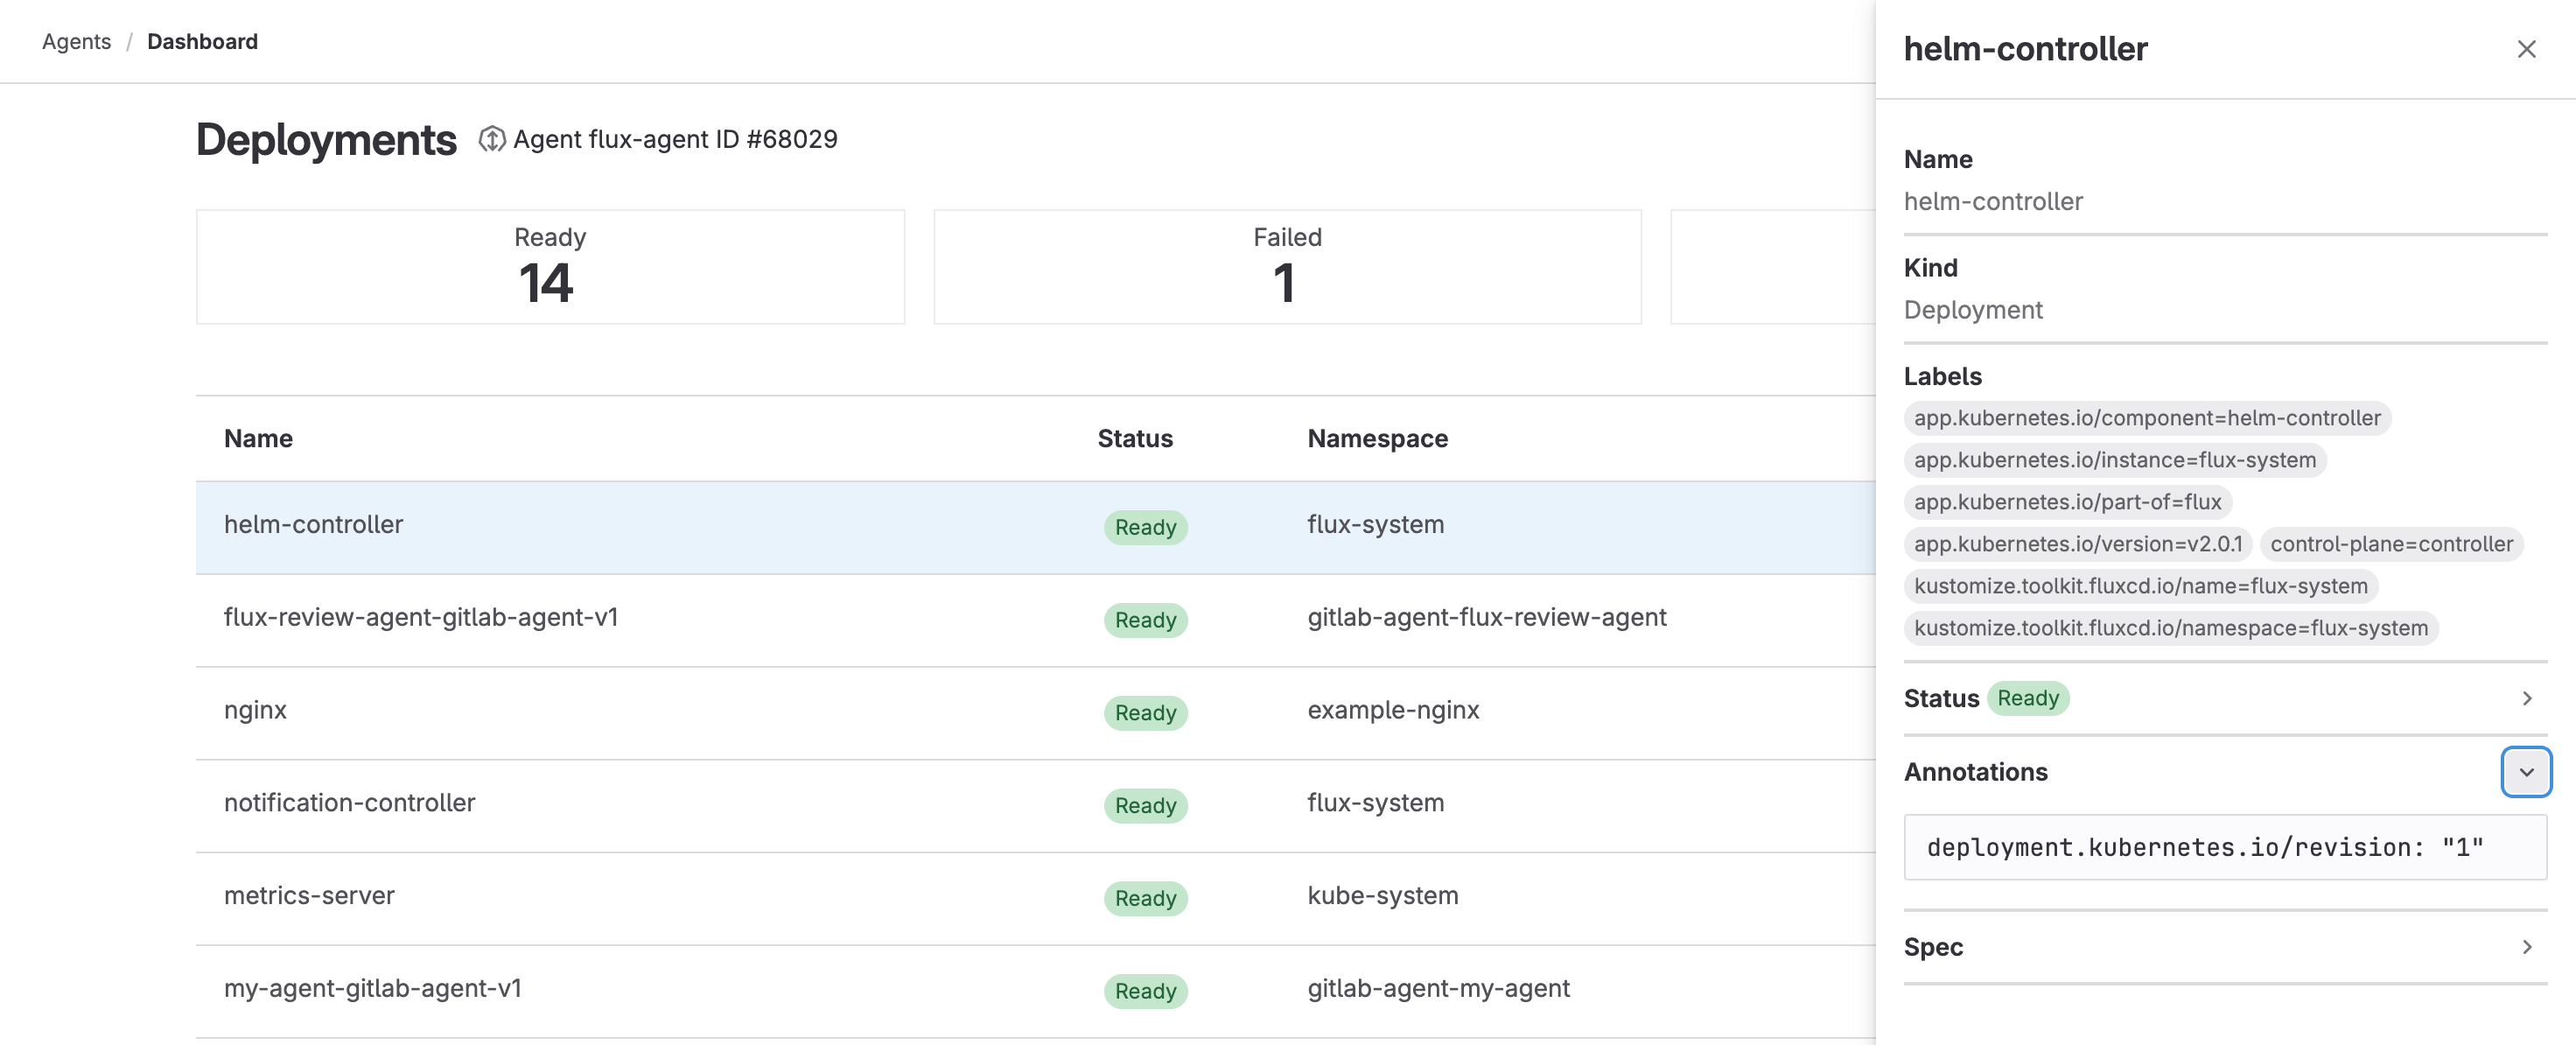2576x1045 pixels.
Task: Click the Failed summary card showing 1
Action: coord(1286,266)
